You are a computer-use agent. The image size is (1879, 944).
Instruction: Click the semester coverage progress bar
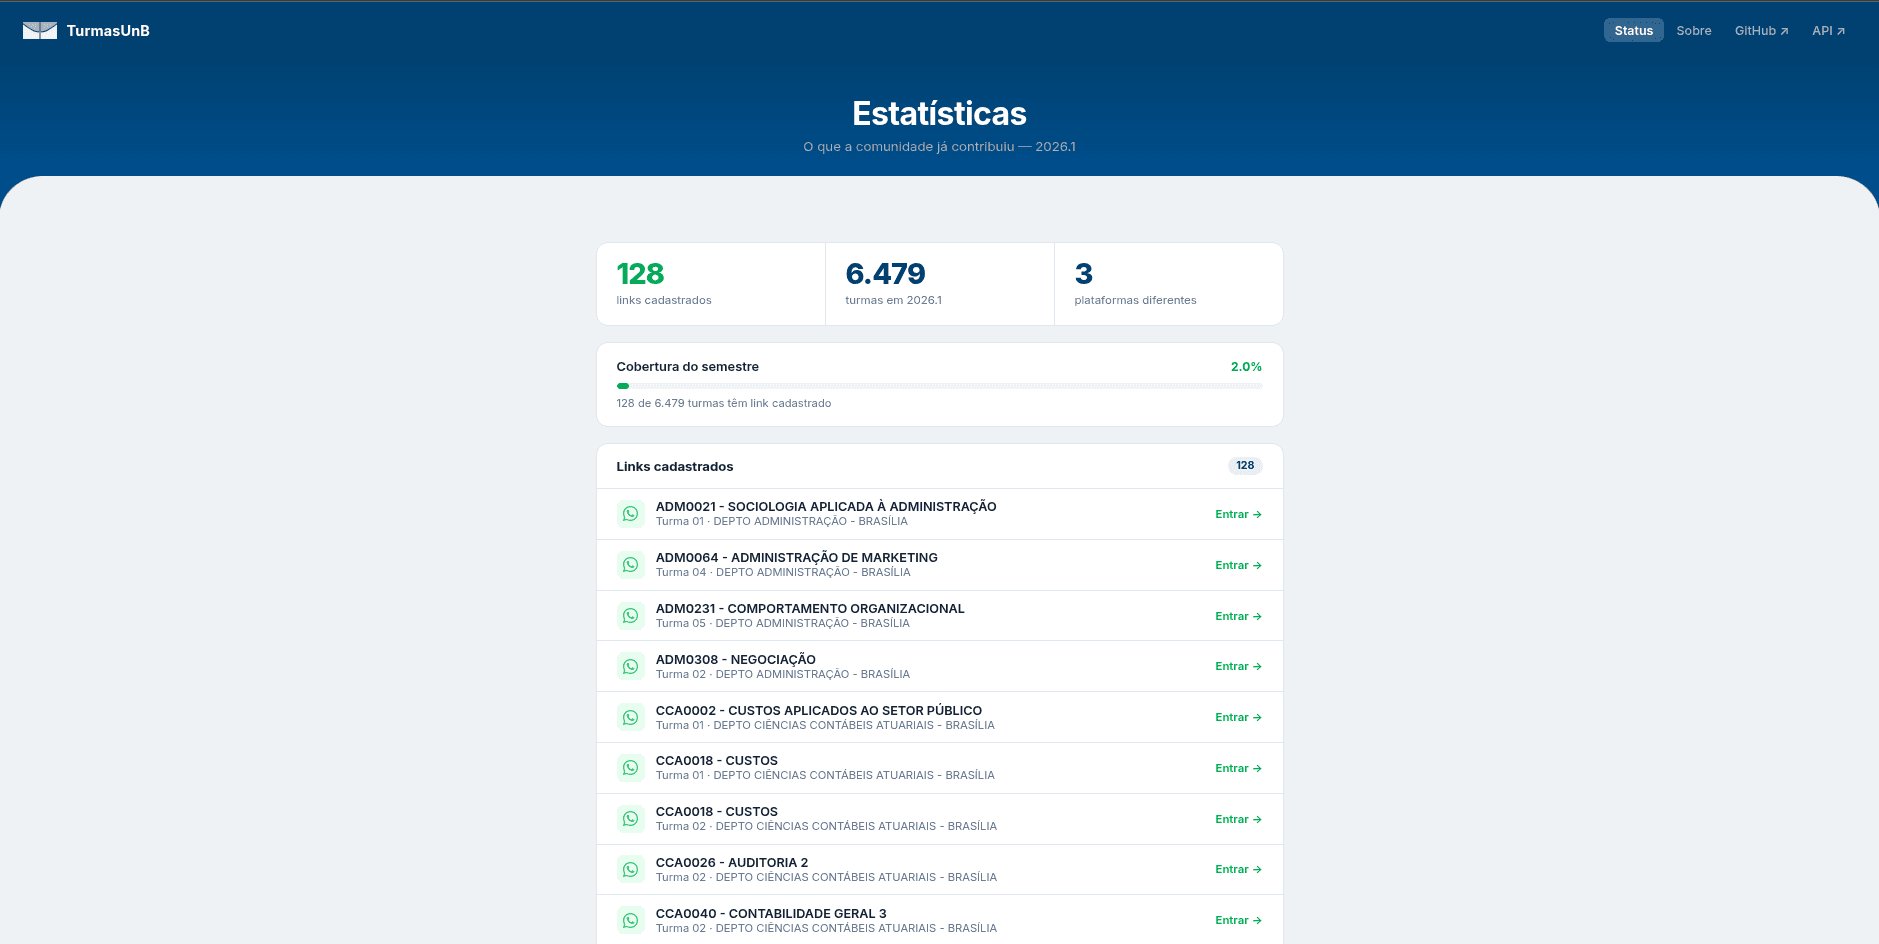[939, 386]
